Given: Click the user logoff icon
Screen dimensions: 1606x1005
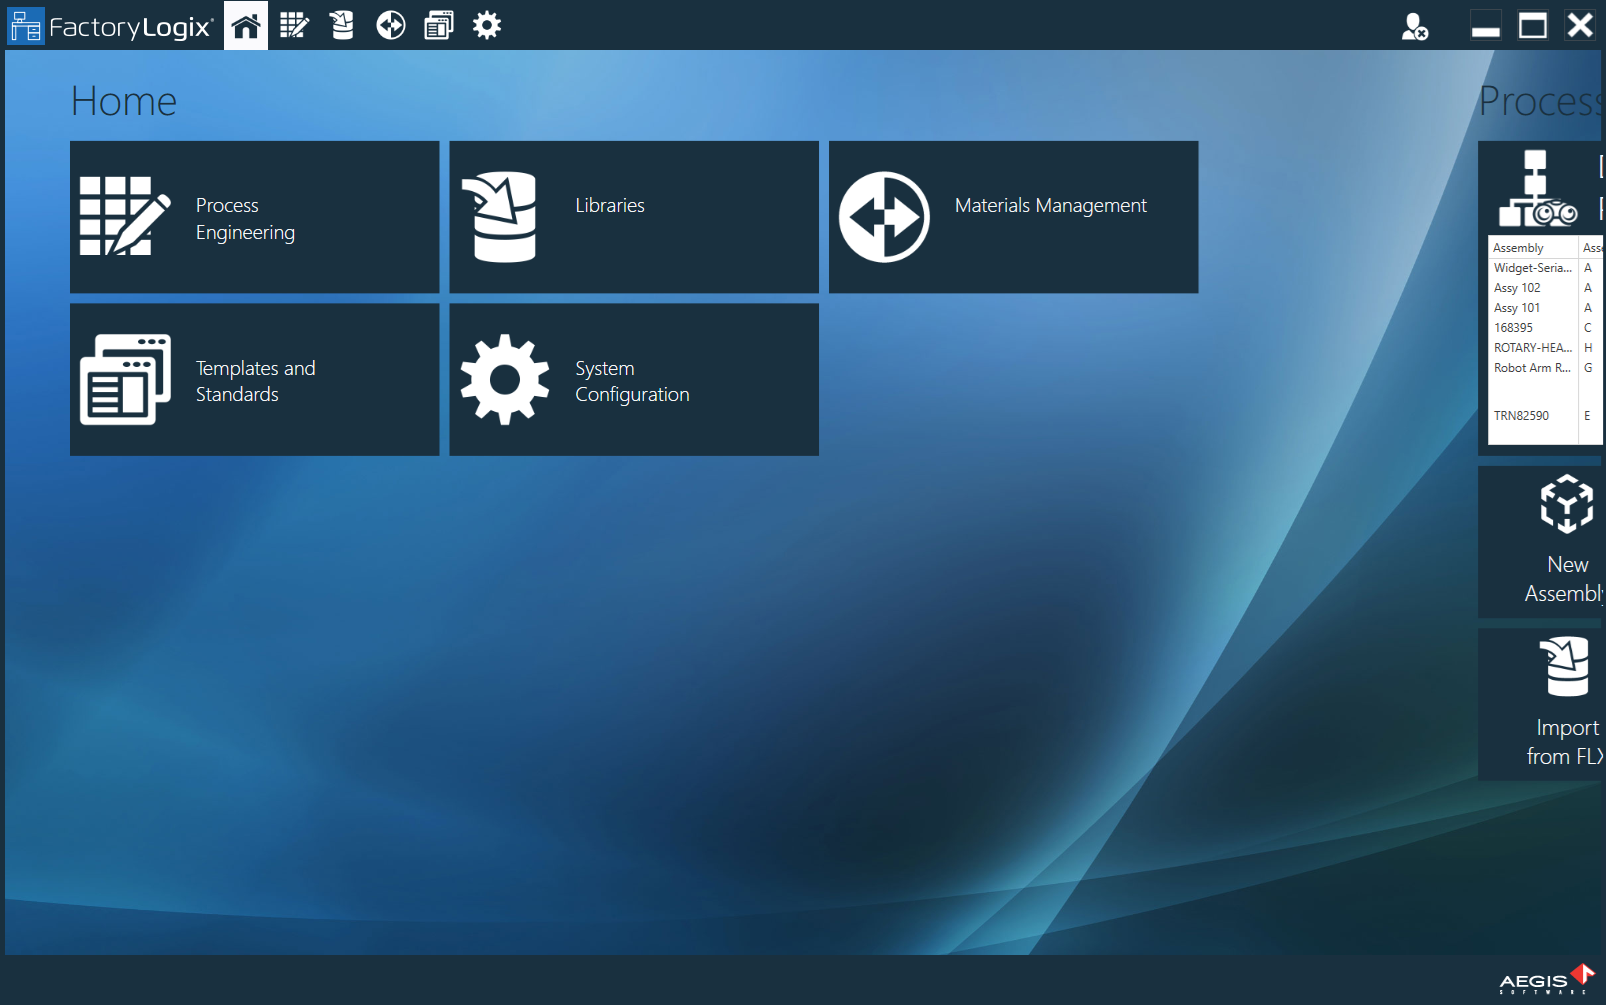Looking at the screenshot, I should click(1414, 26).
